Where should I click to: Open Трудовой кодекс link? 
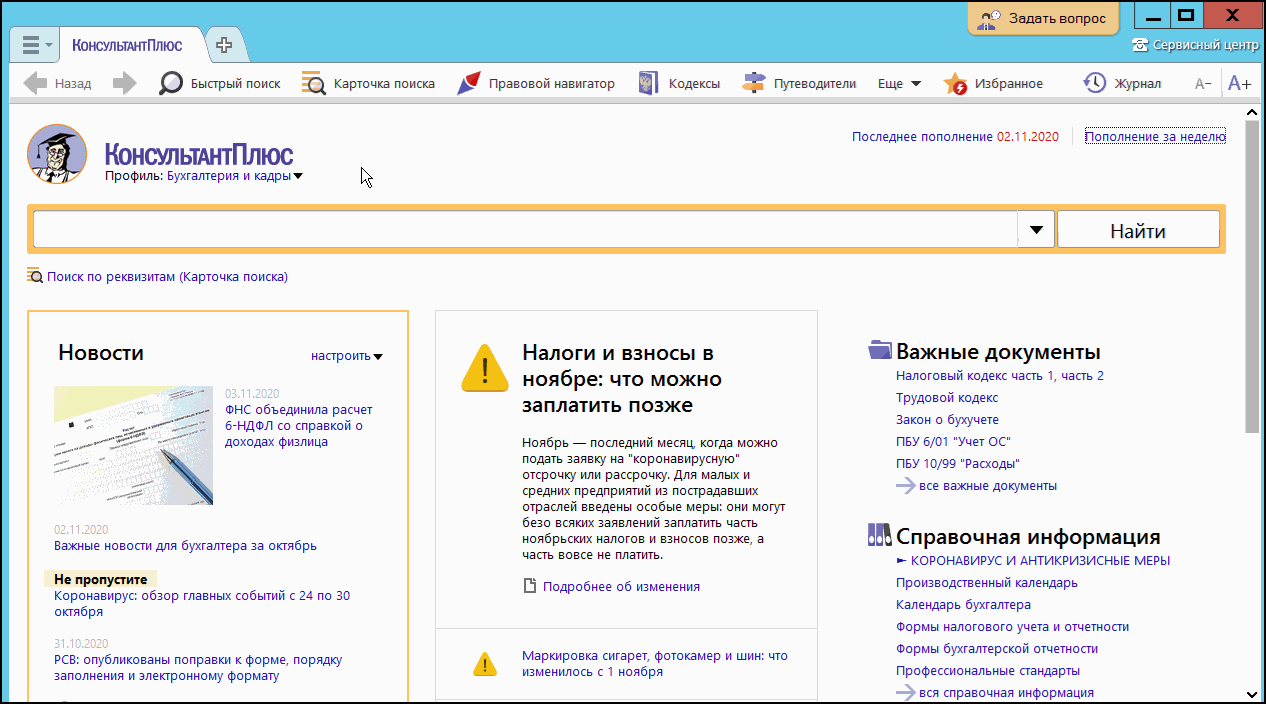point(947,398)
